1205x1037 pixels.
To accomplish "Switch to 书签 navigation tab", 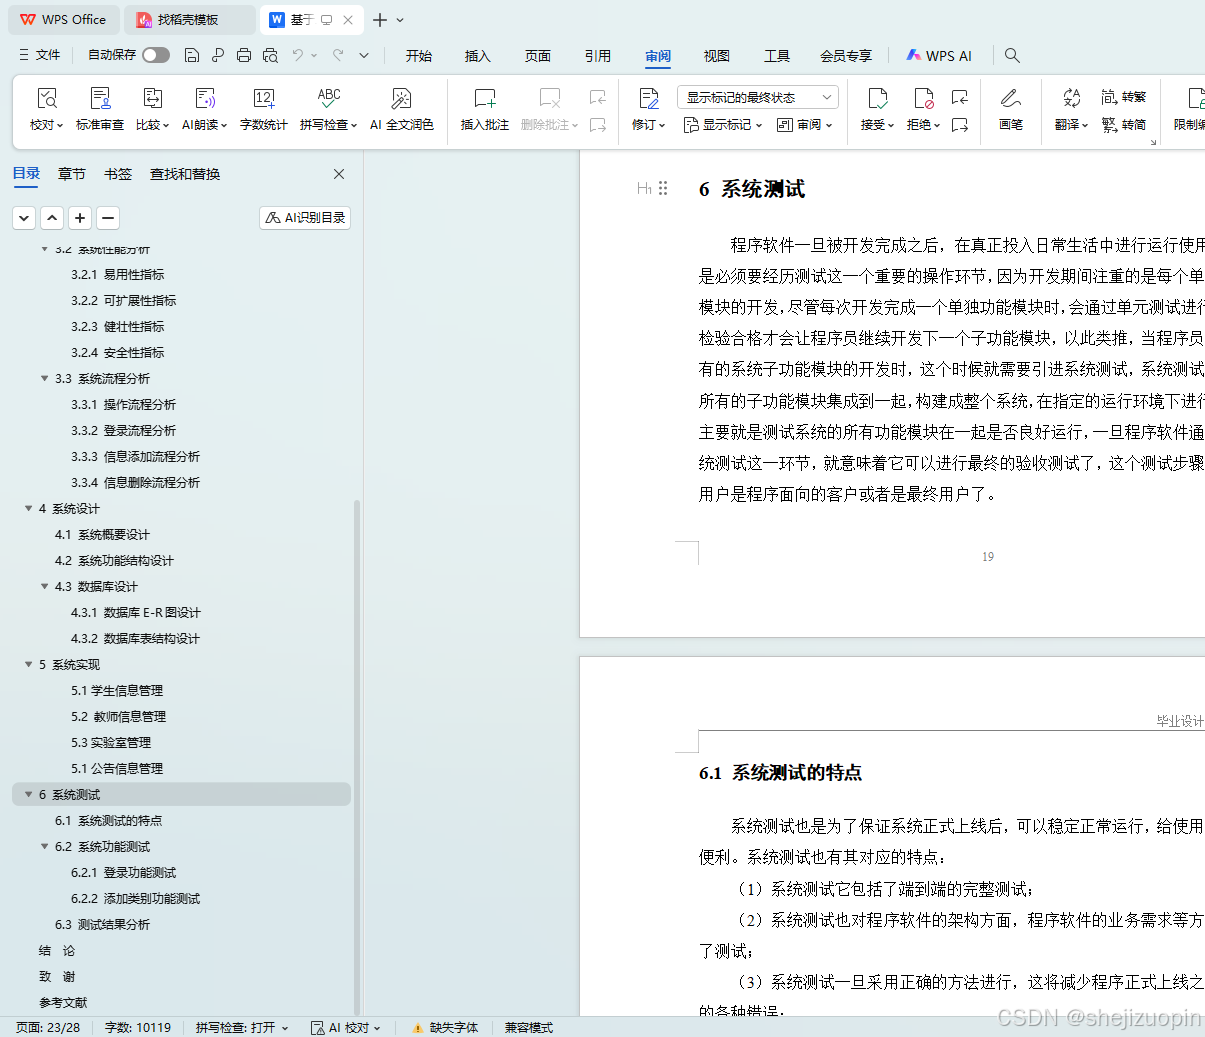I will [x=118, y=174].
